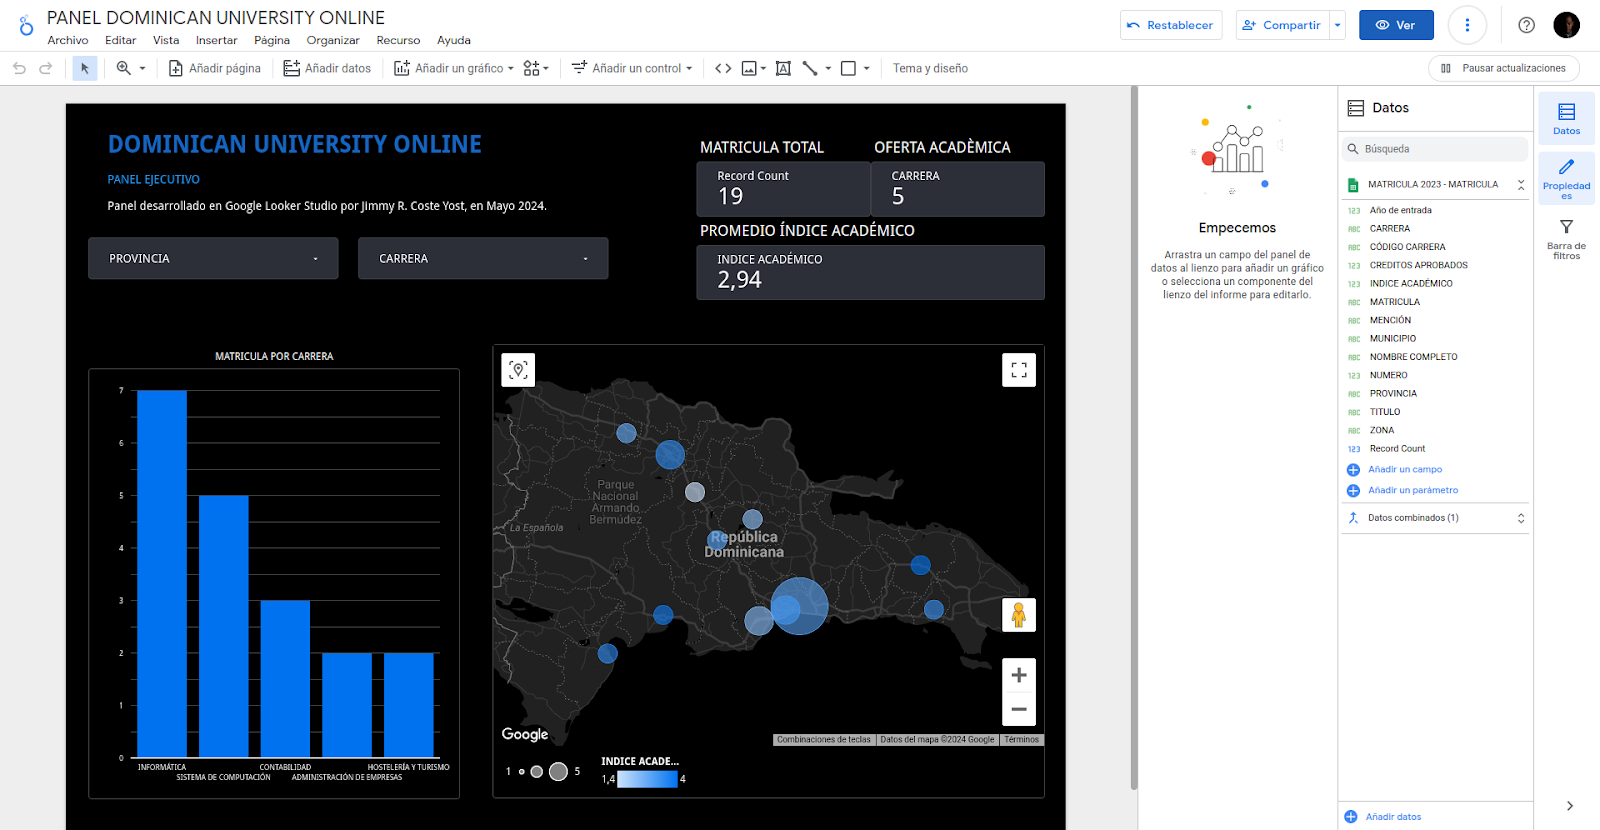Open line type dropdown arrow
This screenshot has width=1600, height=830.
[828, 68]
